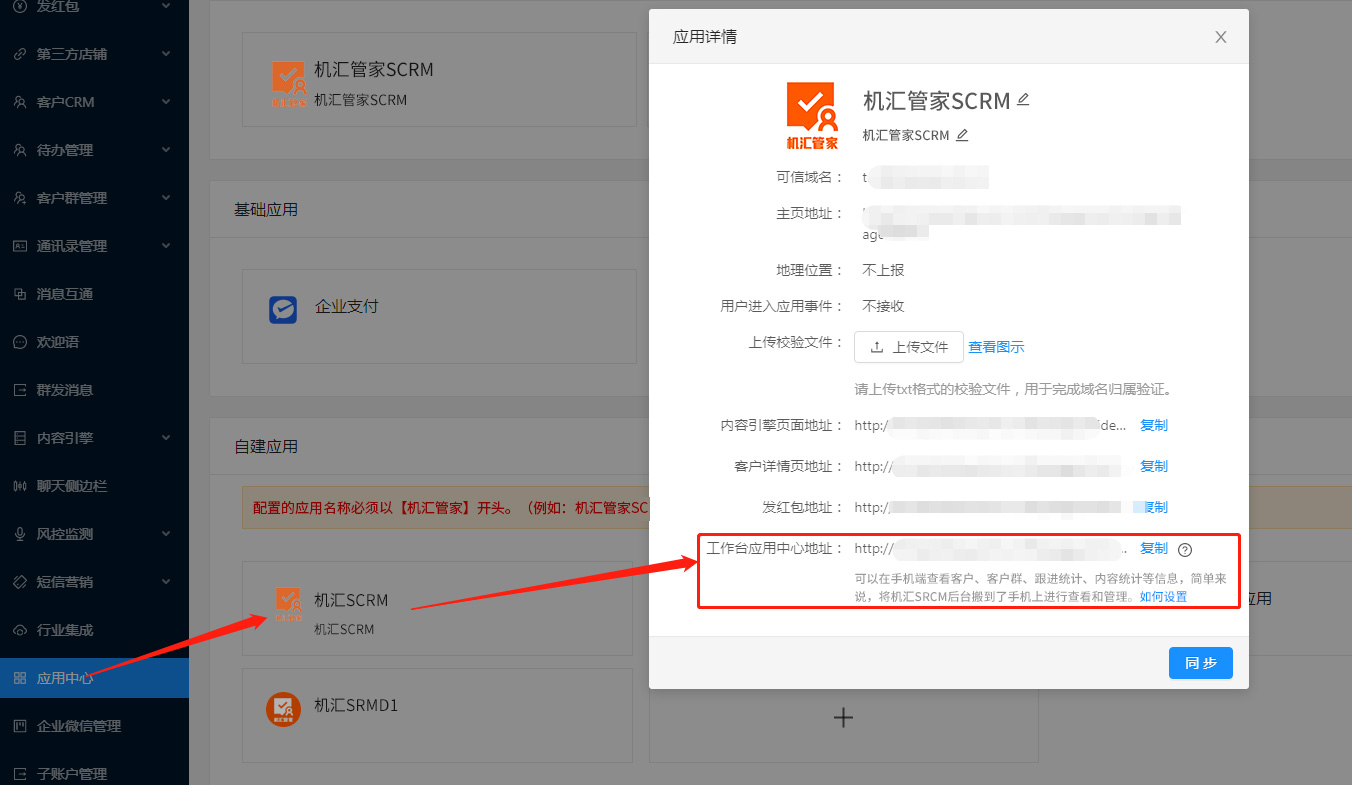Click the 机汇SCRM app icon
This screenshot has height=785, width=1352.
tap(289, 604)
